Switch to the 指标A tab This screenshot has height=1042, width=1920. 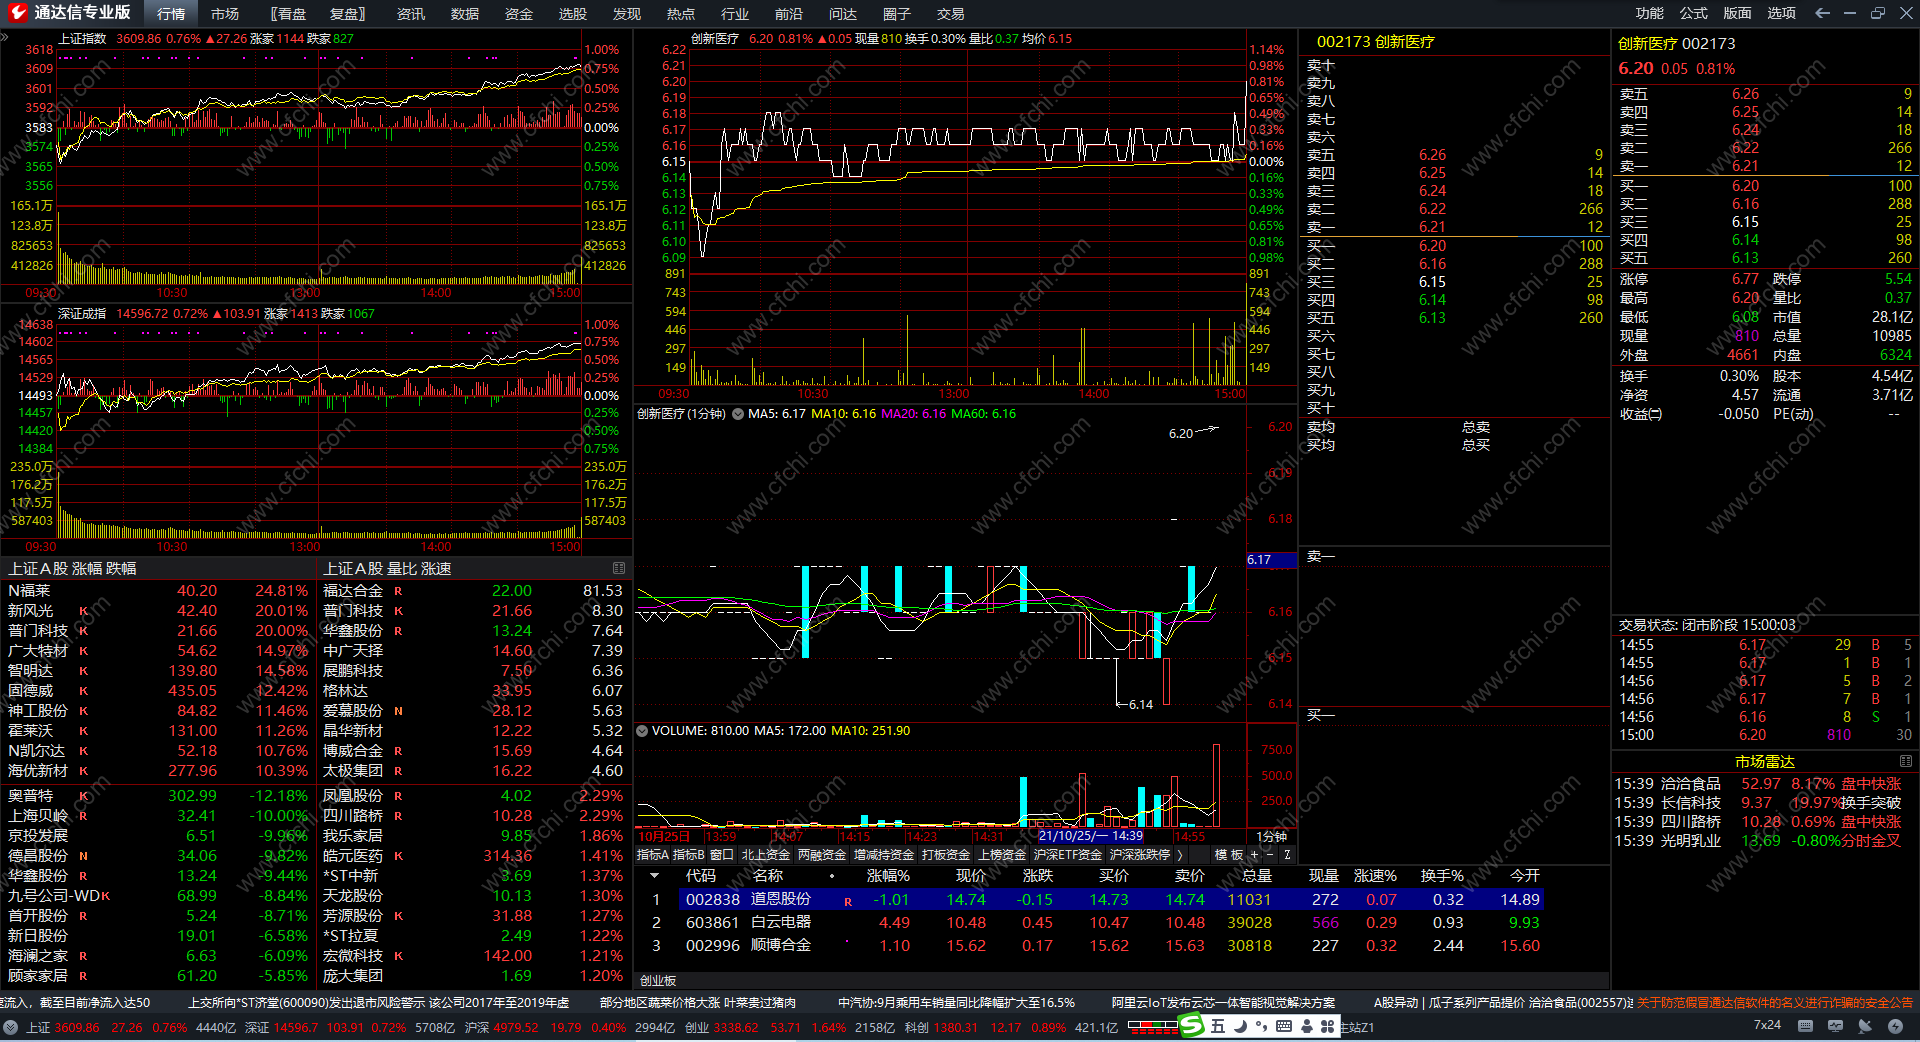(x=653, y=855)
